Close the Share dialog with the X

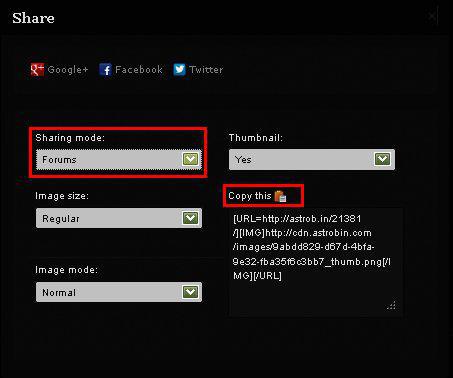(x=432, y=16)
